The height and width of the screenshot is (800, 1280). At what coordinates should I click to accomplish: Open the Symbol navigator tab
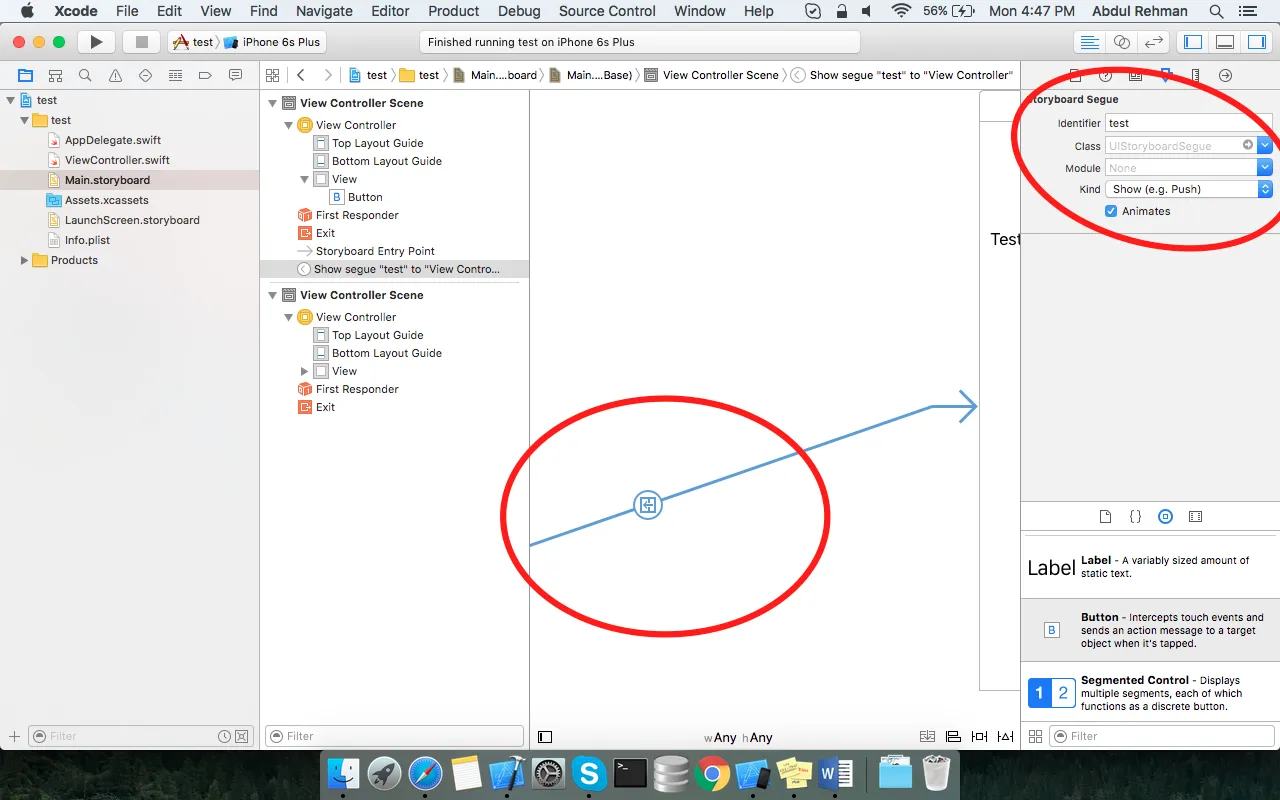click(x=55, y=75)
